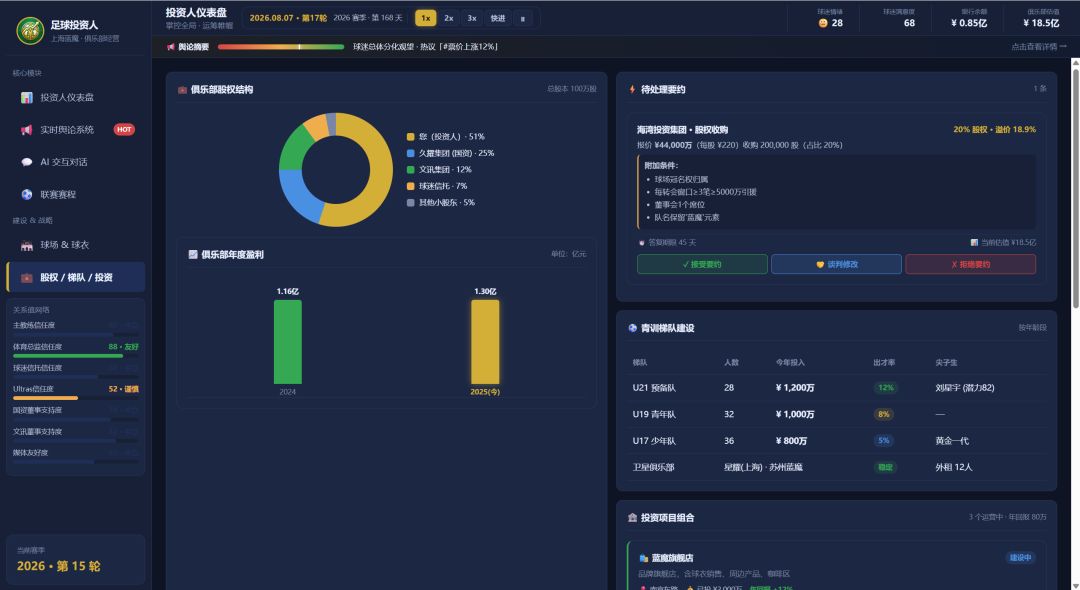This screenshot has height=590, width=1080.
Task: Click the megaphone icon next to 舆论摘要
Action: pyautogui.click(x=171, y=47)
